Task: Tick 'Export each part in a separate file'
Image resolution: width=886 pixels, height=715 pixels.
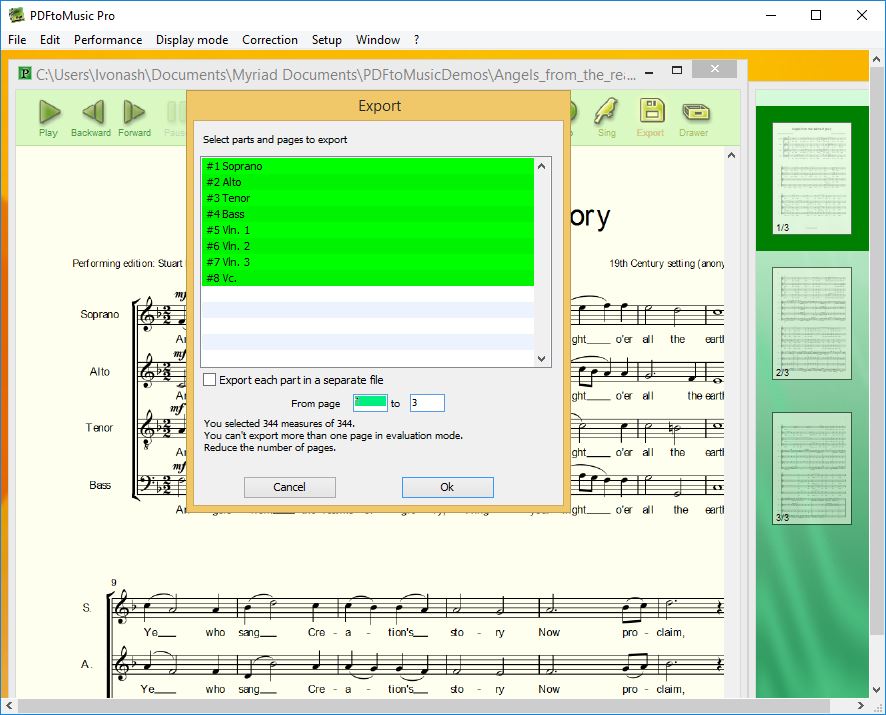Action: point(210,380)
